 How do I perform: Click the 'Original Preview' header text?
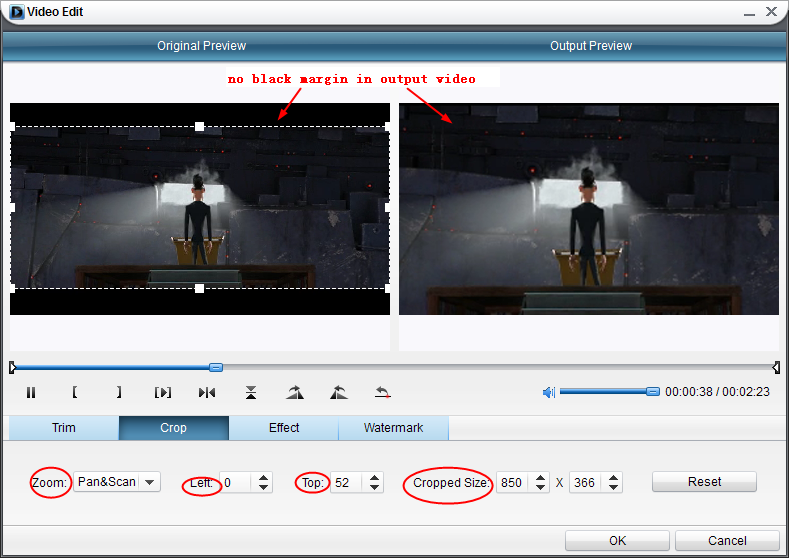[x=201, y=46]
